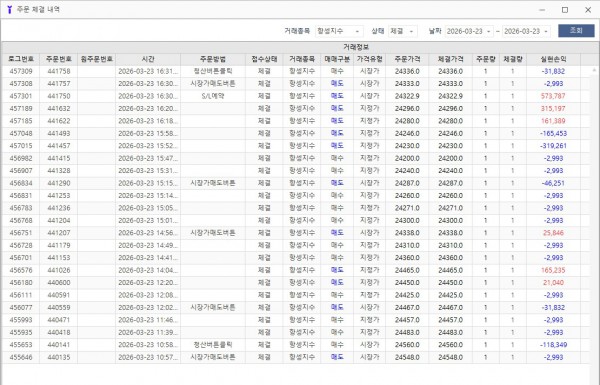Click log number 455646 cell

[21, 357]
